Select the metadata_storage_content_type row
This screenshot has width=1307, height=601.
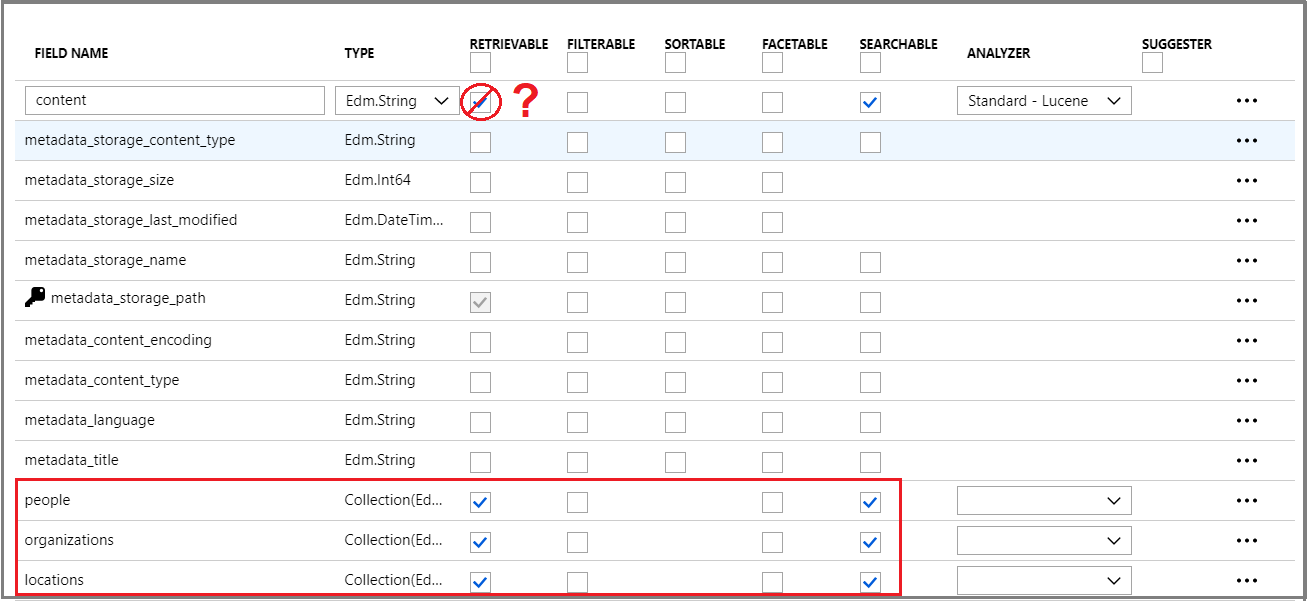click(654, 141)
